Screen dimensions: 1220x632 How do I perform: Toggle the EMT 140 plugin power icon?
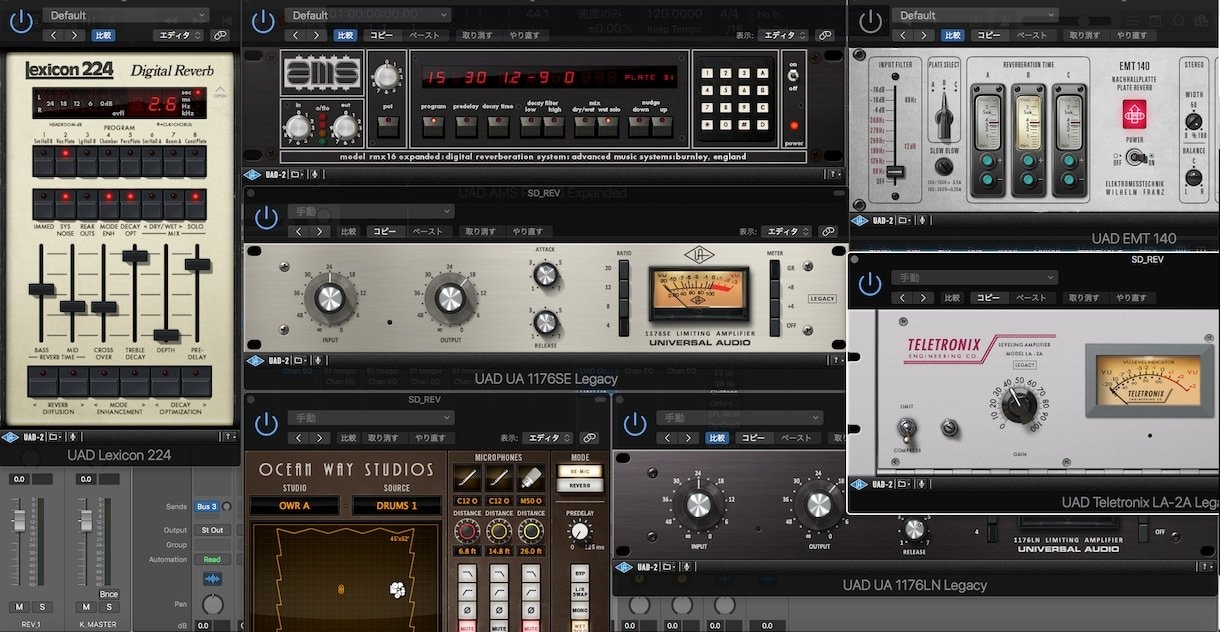coord(871,23)
